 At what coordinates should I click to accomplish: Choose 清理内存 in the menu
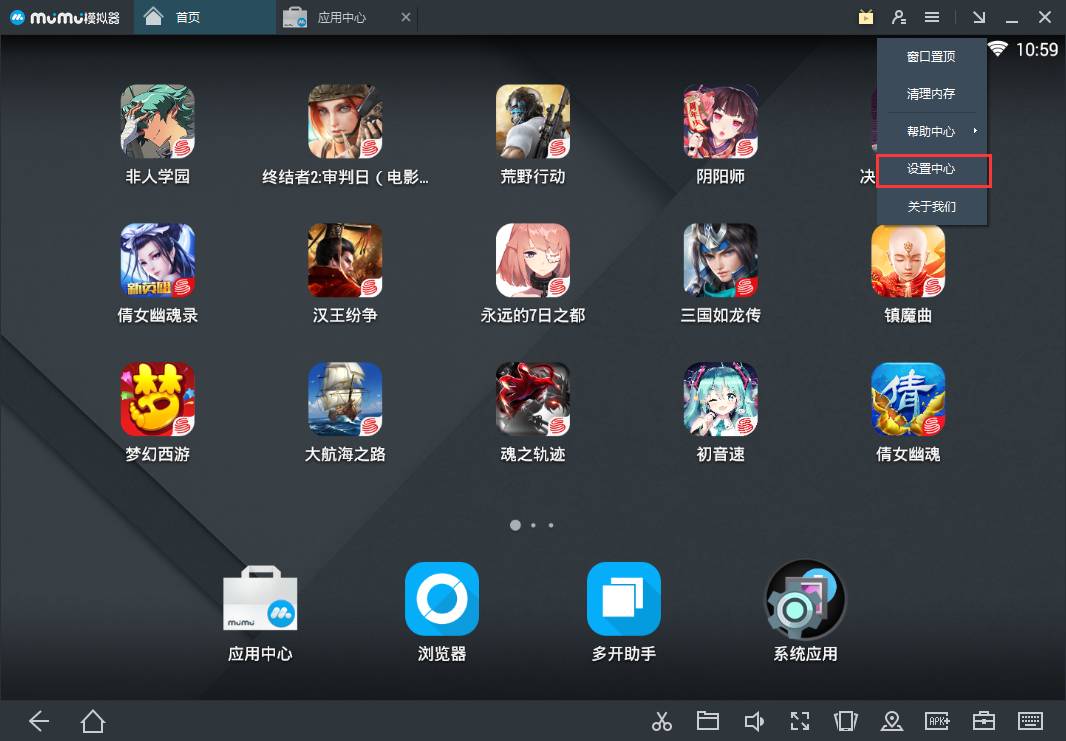pyautogui.click(x=931, y=94)
